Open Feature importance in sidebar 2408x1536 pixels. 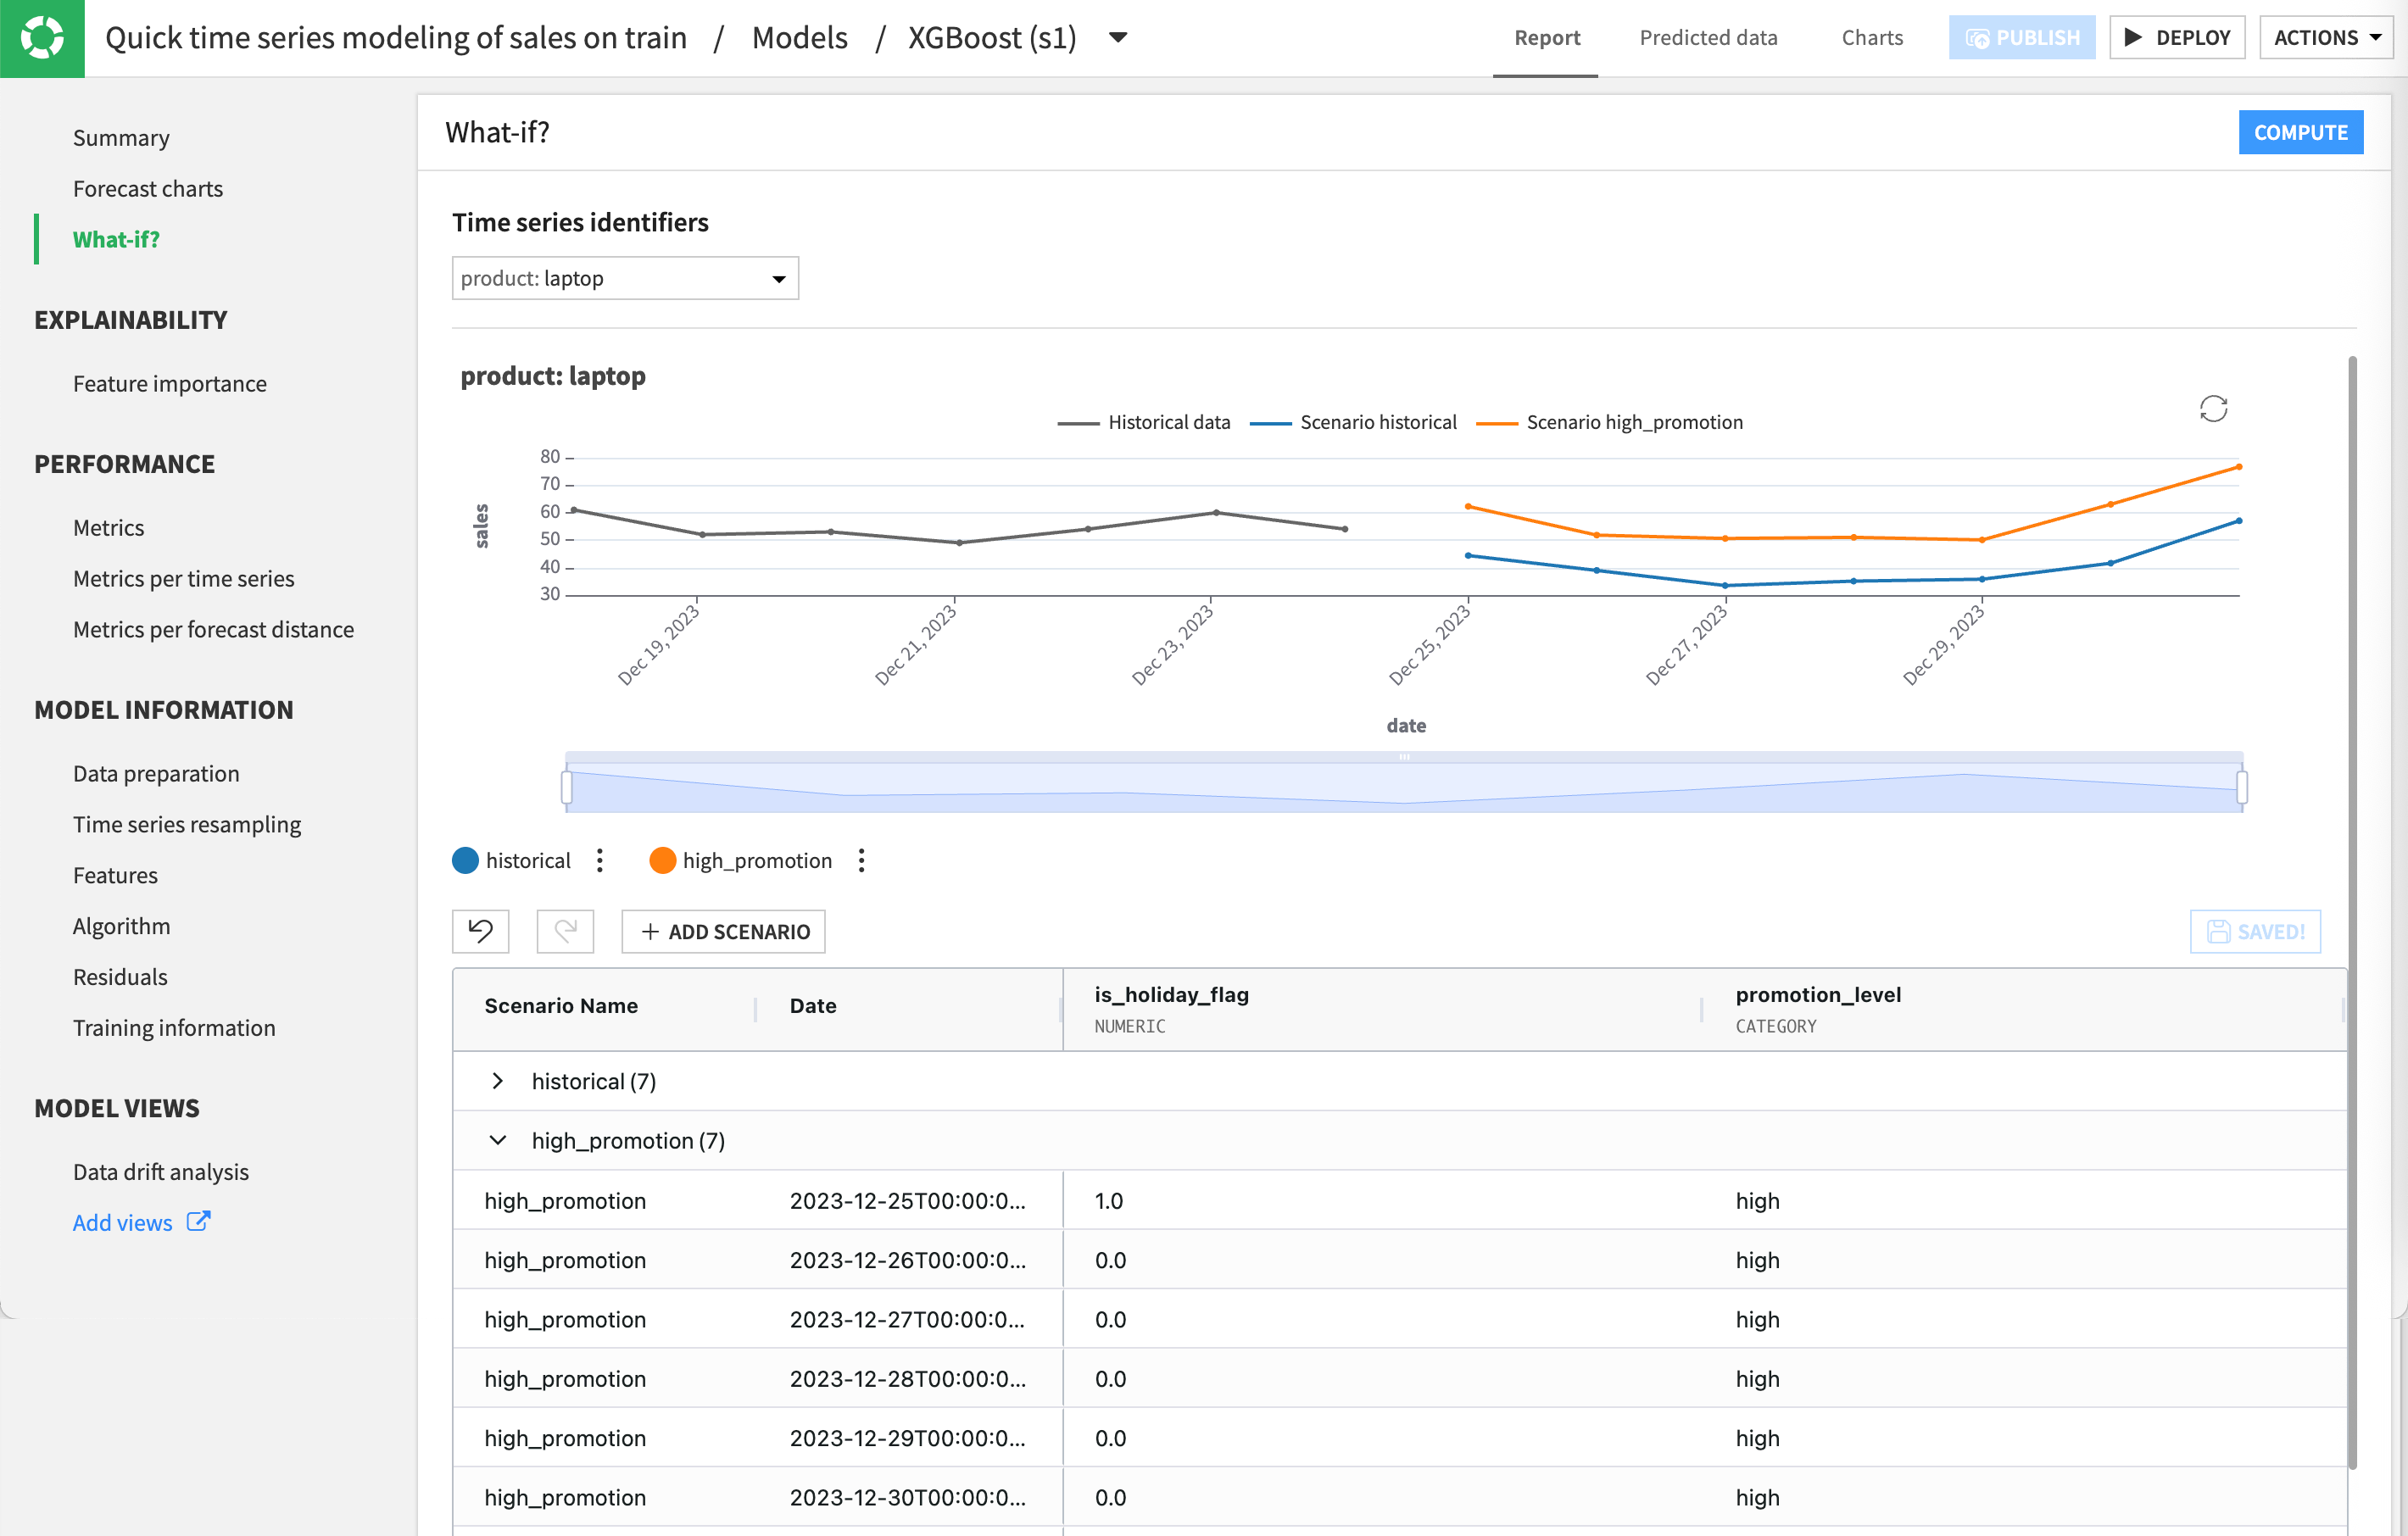(169, 383)
